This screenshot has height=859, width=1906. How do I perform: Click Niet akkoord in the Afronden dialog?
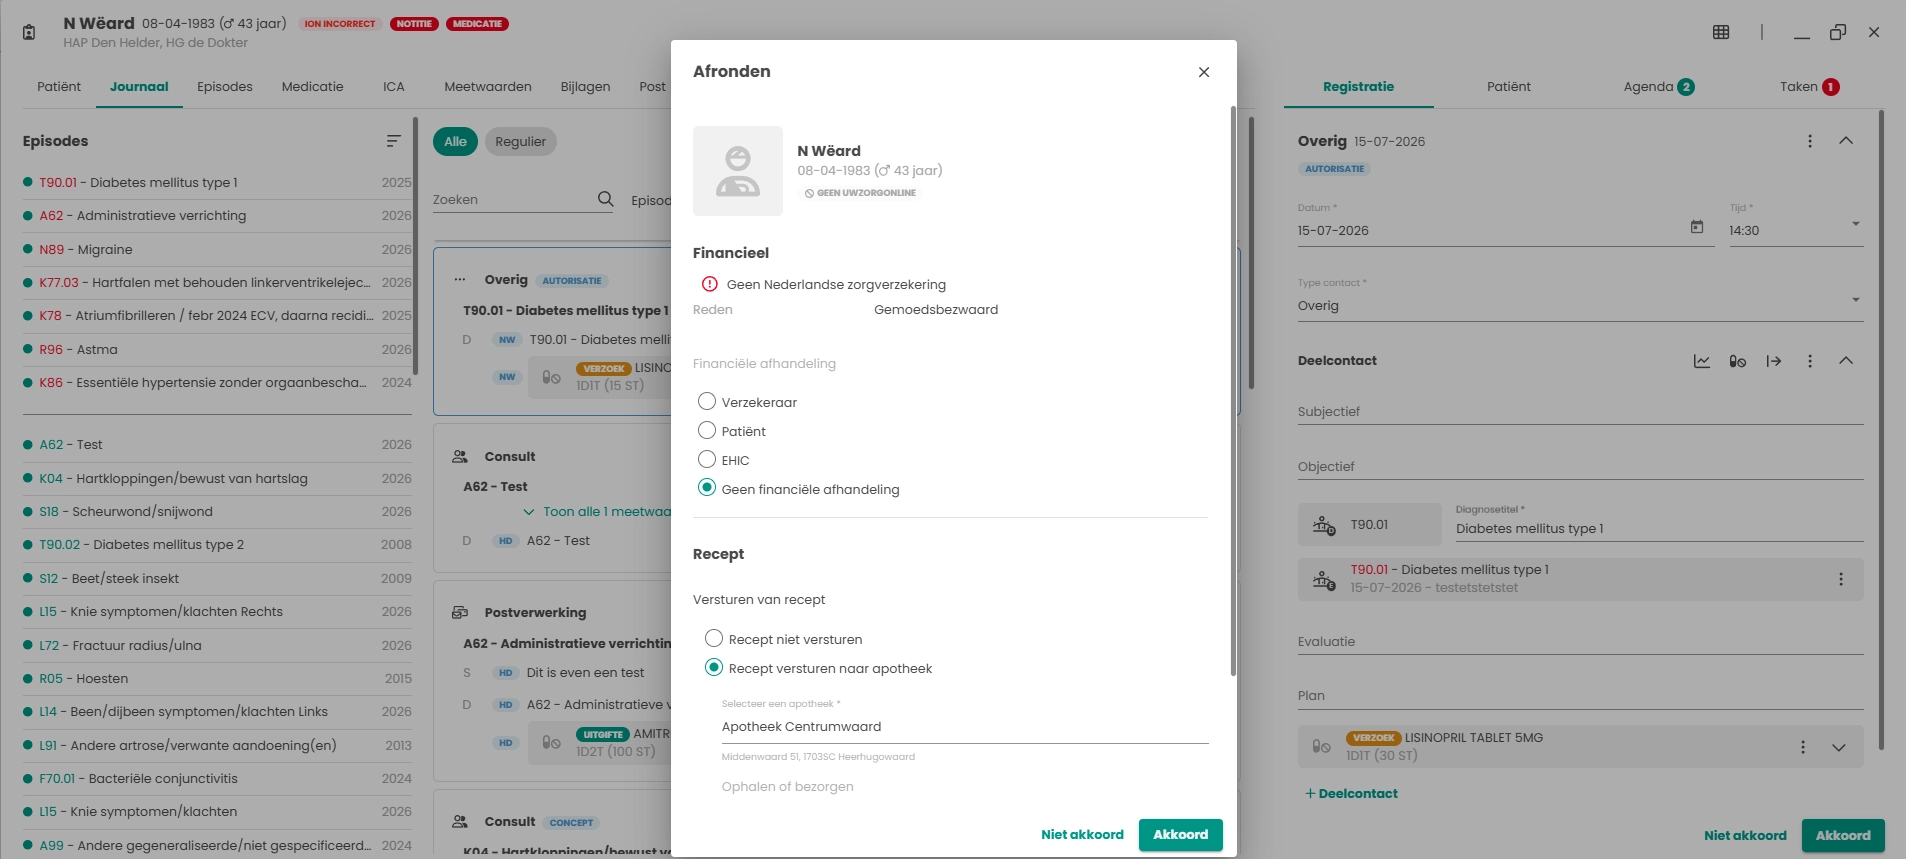1082,835
